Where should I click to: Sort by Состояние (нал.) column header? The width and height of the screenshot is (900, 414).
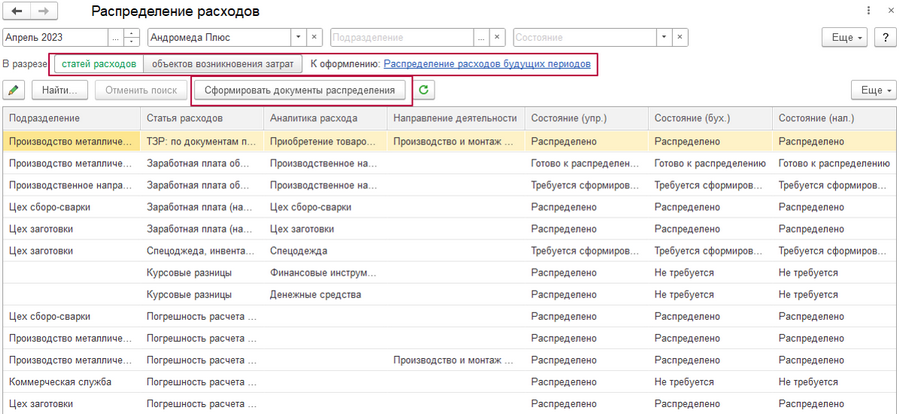(835, 118)
